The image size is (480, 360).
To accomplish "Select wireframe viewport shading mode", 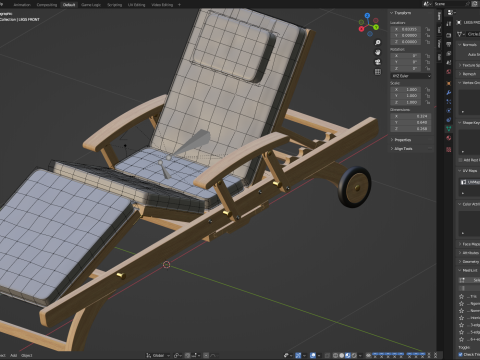I will pyautogui.click(x=335, y=355).
